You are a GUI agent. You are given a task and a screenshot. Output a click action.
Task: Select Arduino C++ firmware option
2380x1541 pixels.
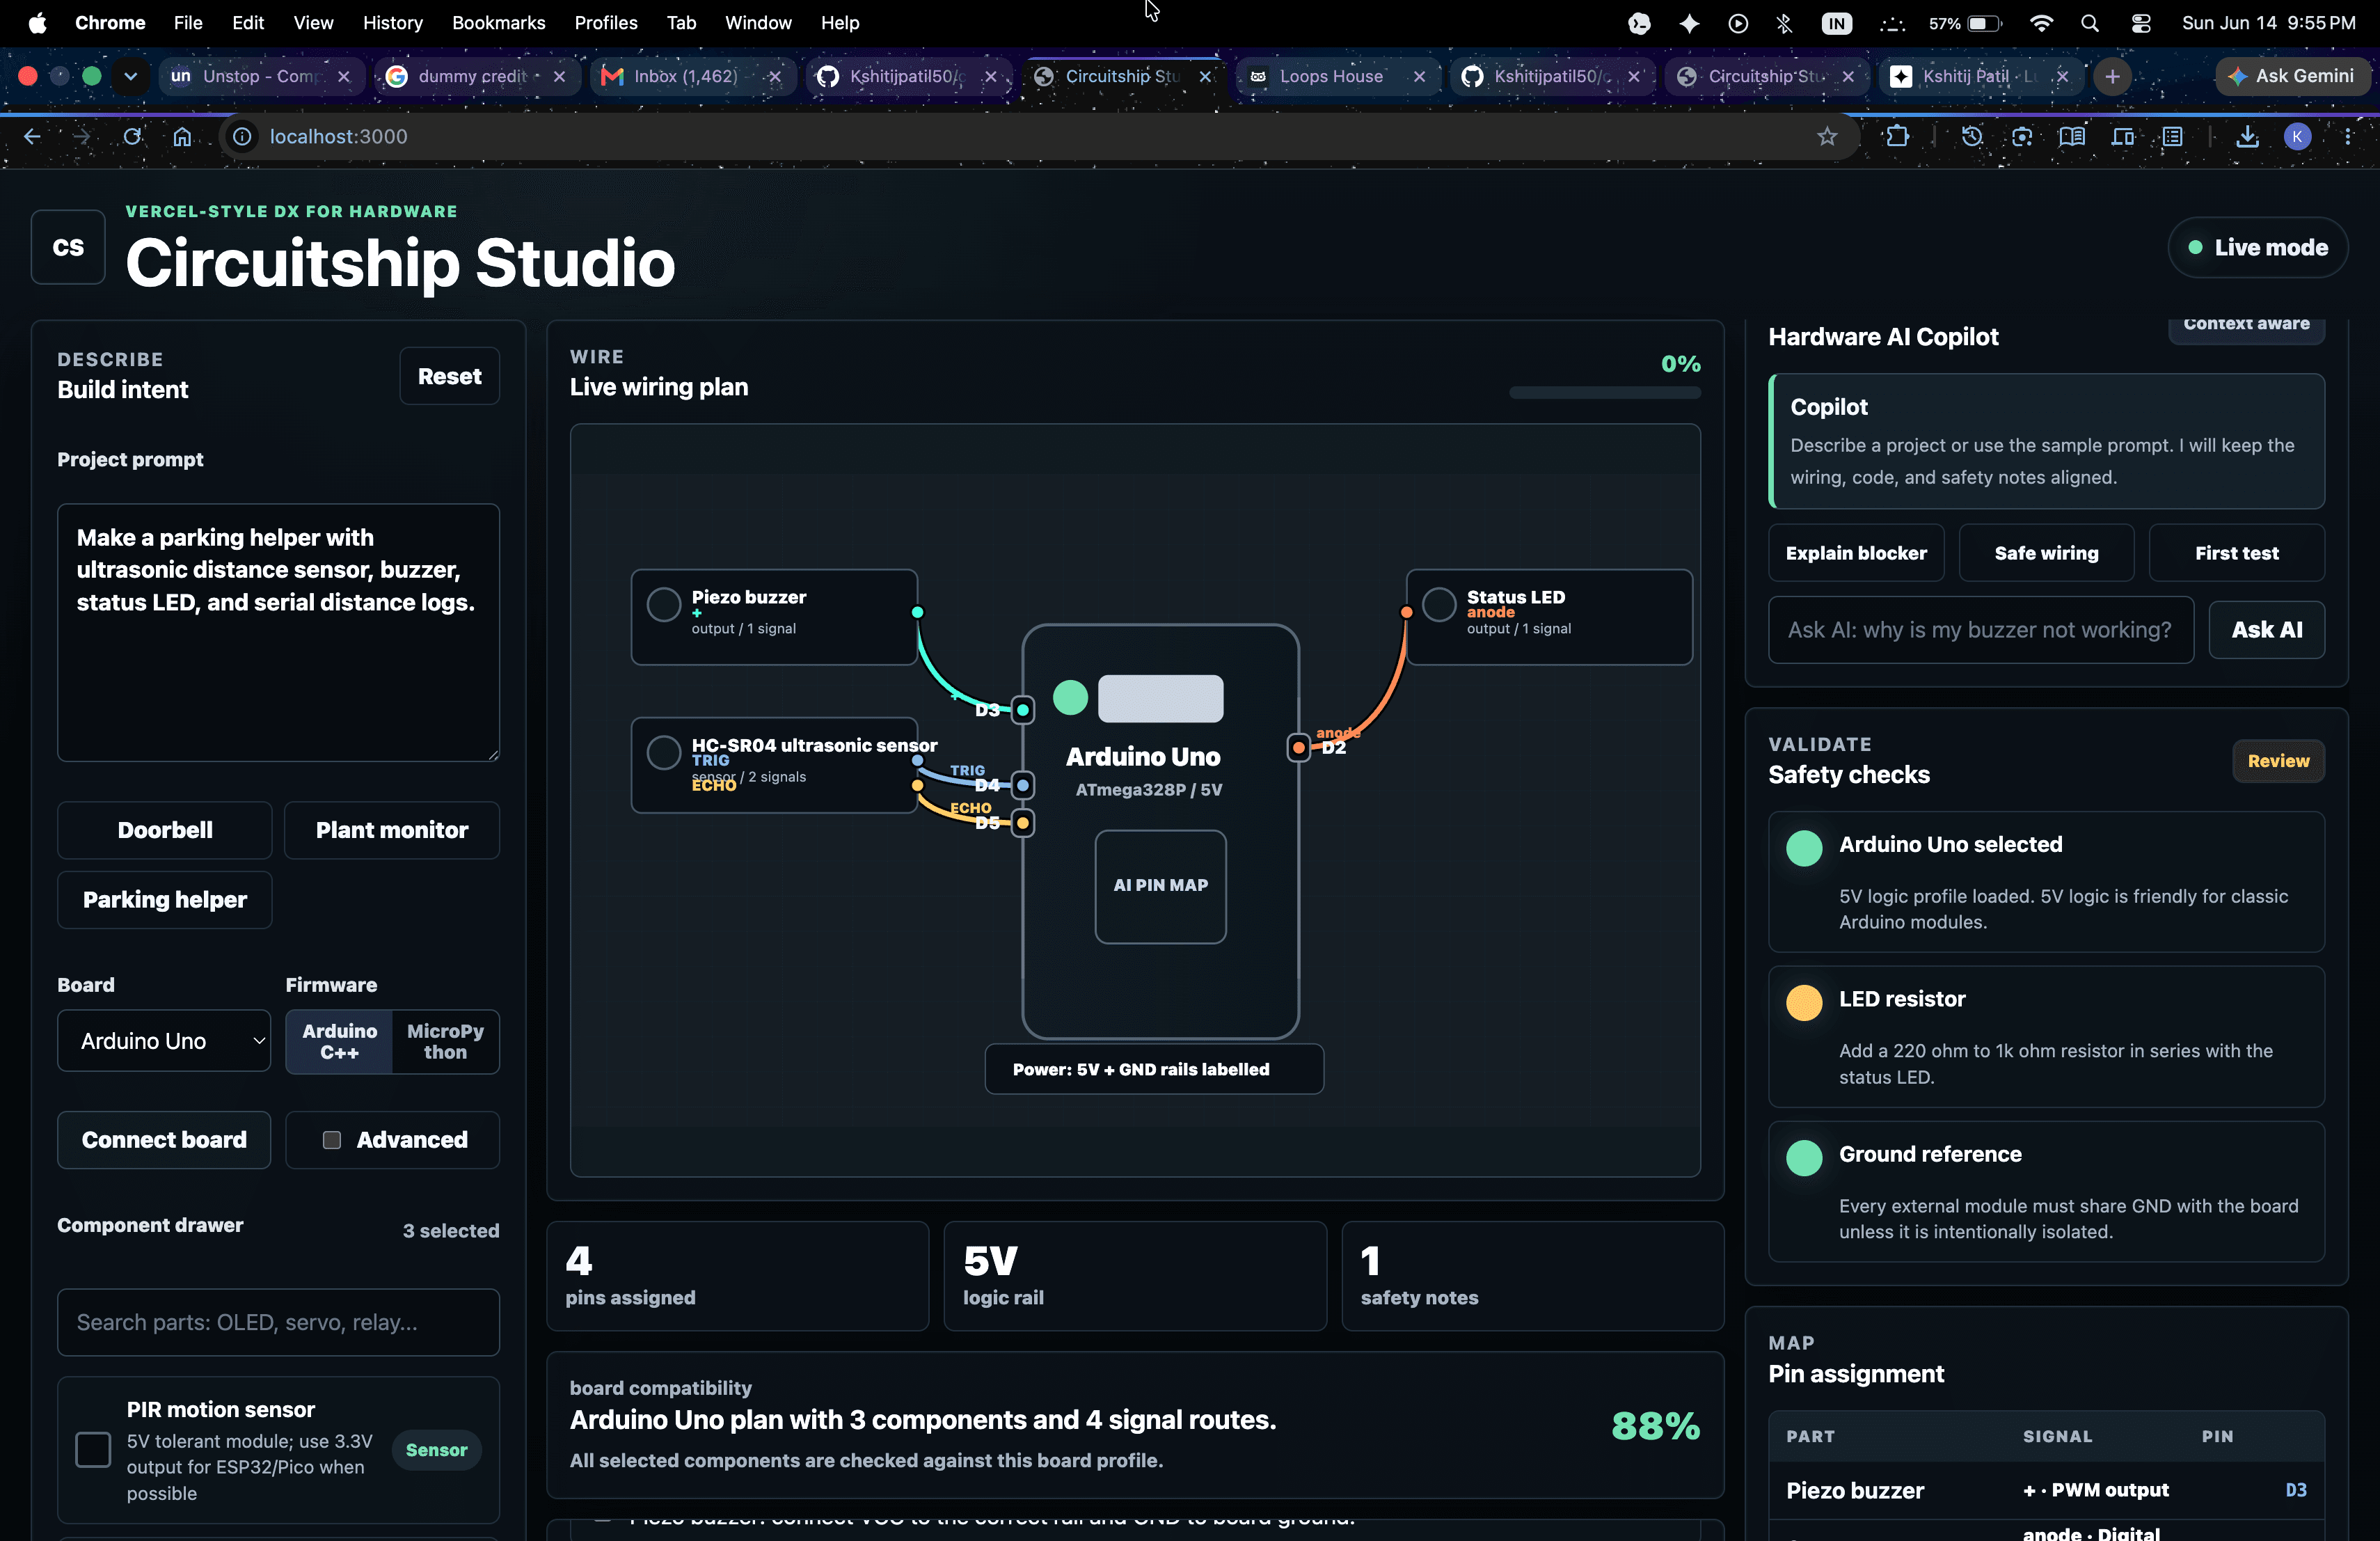coord(340,1041)
